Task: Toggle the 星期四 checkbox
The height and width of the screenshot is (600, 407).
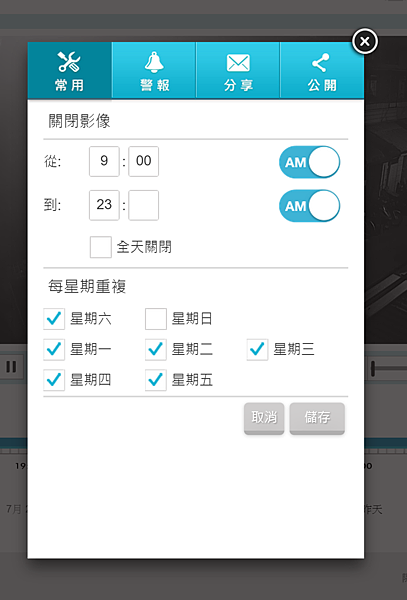Action: click(x=54, y=380)
